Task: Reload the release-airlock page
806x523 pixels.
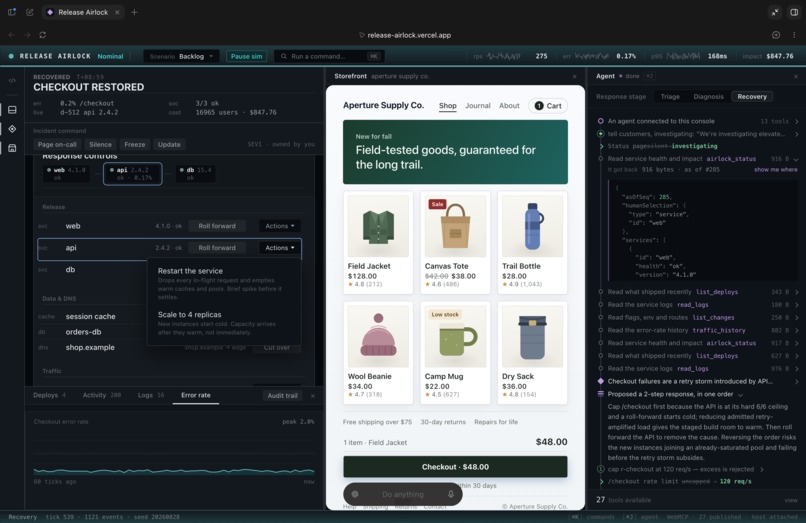Action: [43, 35]
